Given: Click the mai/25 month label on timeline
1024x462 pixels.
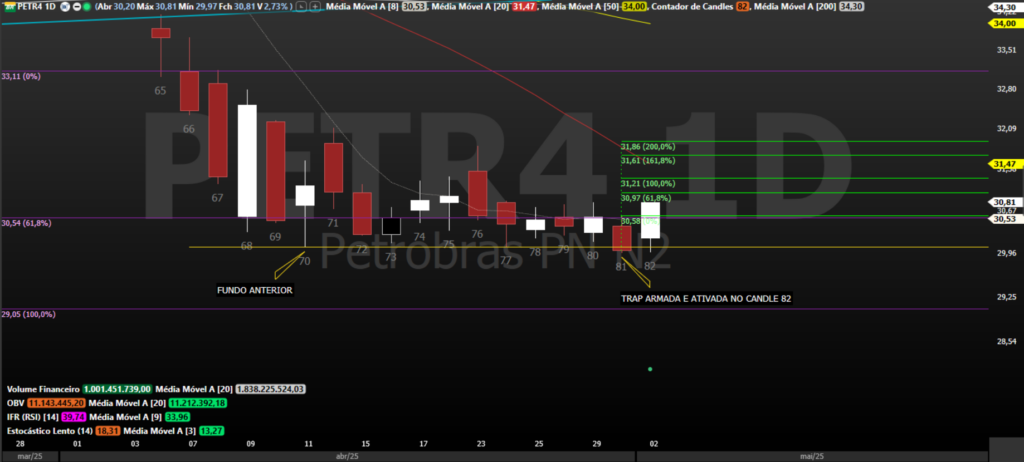Looking at the screenshot, I should coord(814,455).
